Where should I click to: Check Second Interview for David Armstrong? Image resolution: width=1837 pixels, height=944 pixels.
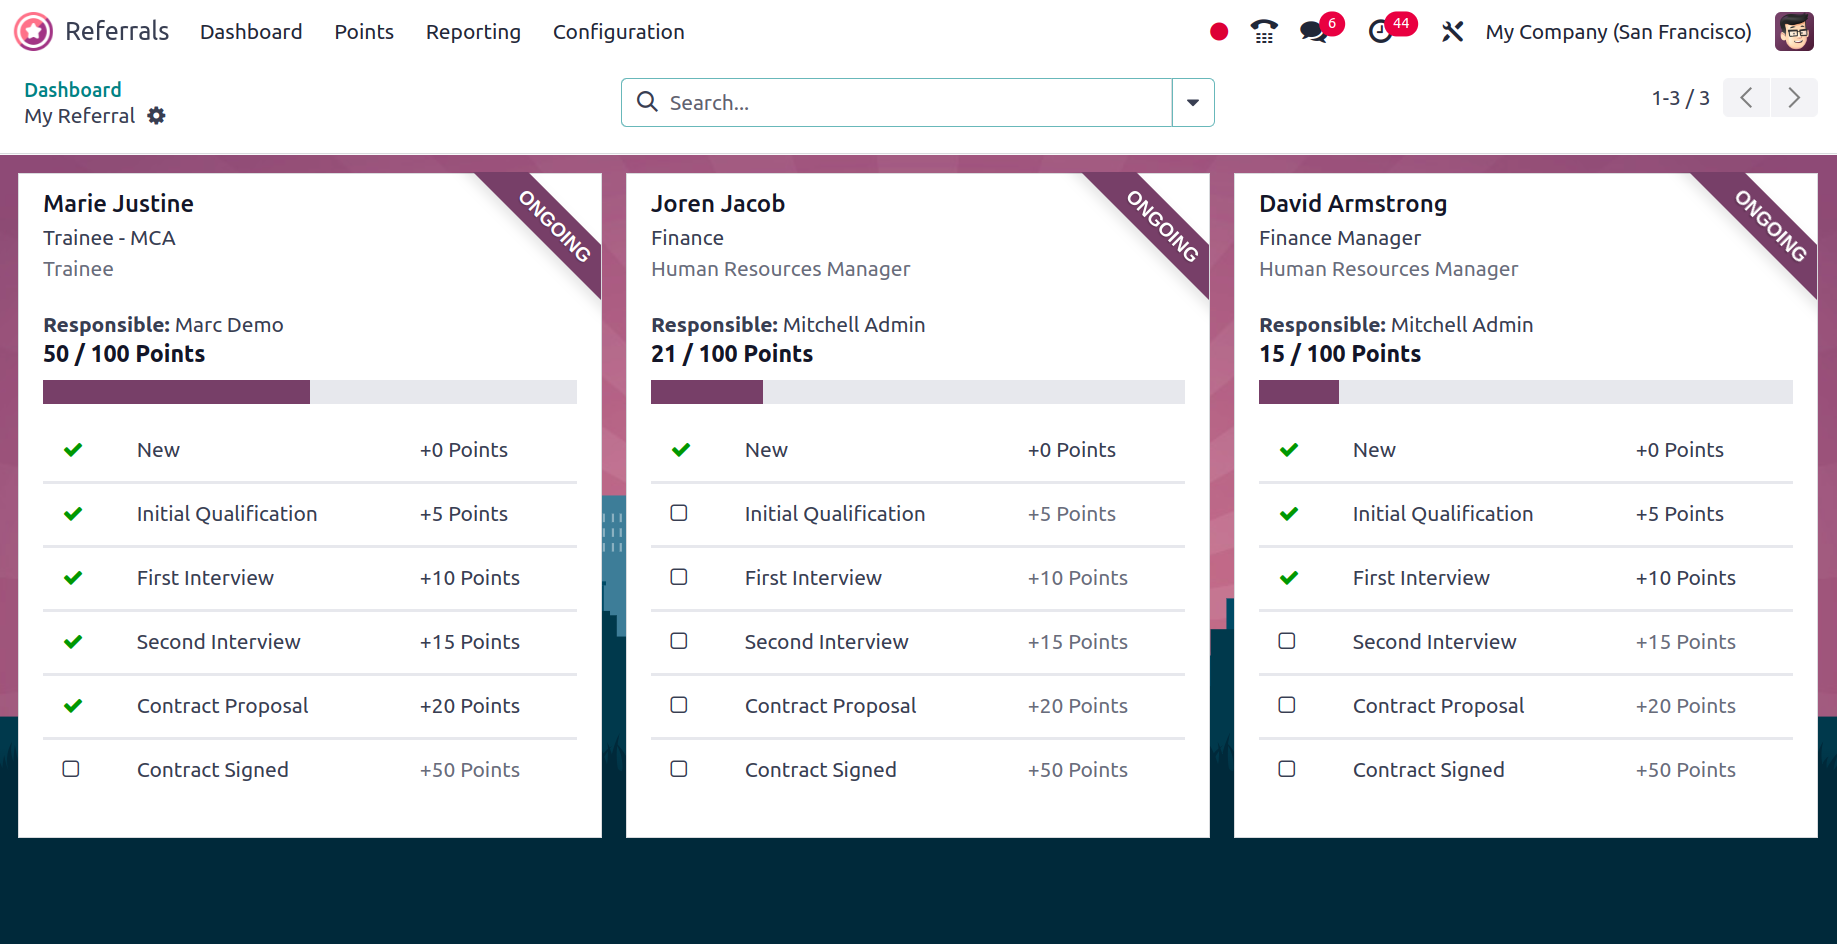1287,641
